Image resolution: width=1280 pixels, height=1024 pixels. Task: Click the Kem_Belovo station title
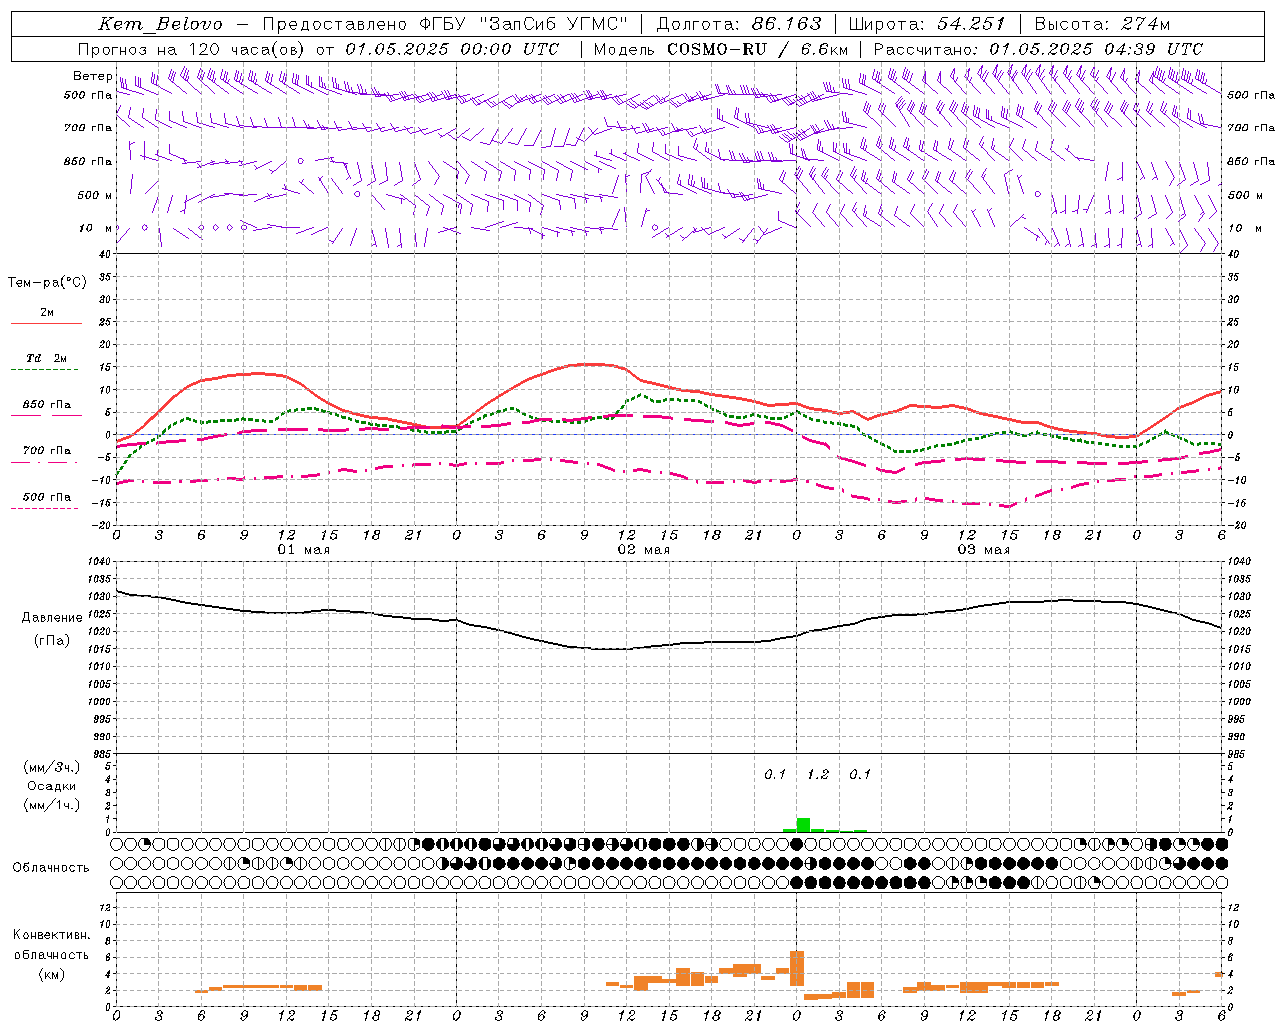pos(161,24)
